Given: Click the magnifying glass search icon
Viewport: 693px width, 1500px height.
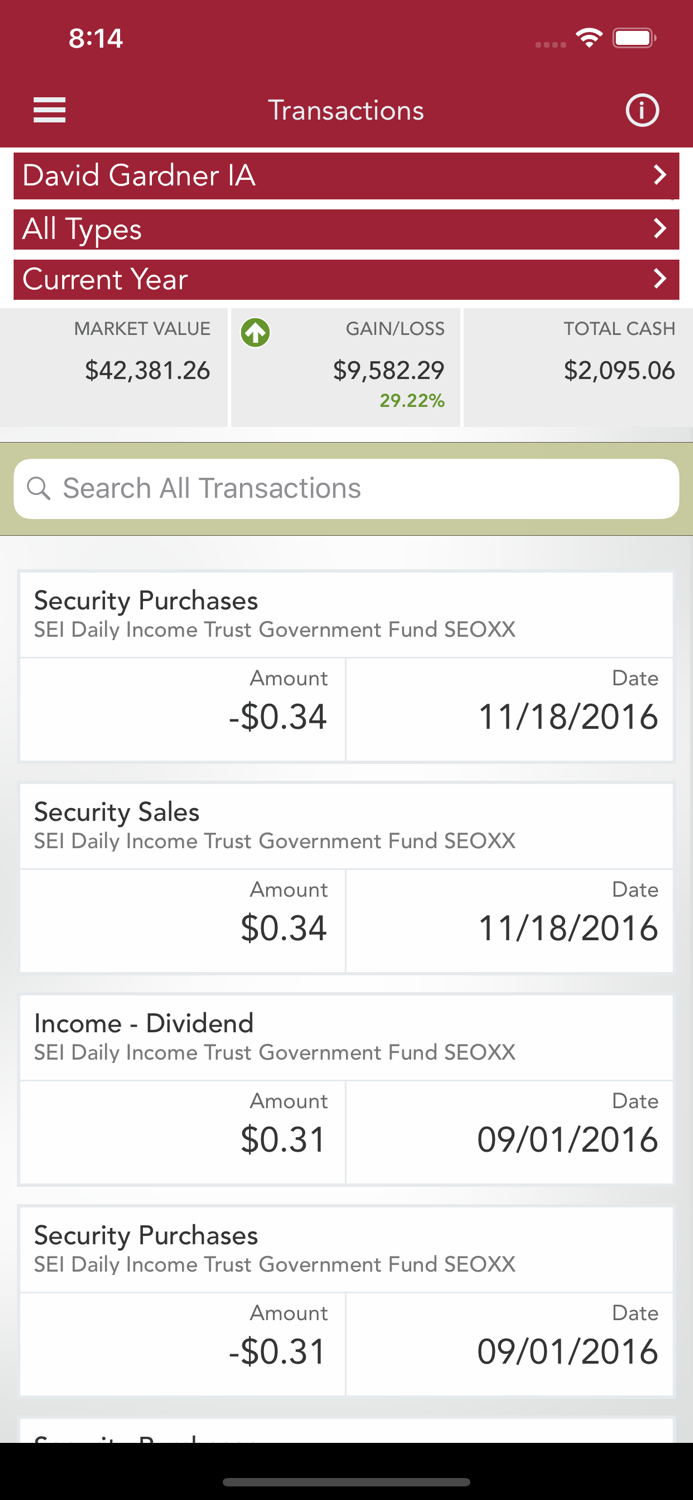Looking at the screenshot, I should (39, 488).
